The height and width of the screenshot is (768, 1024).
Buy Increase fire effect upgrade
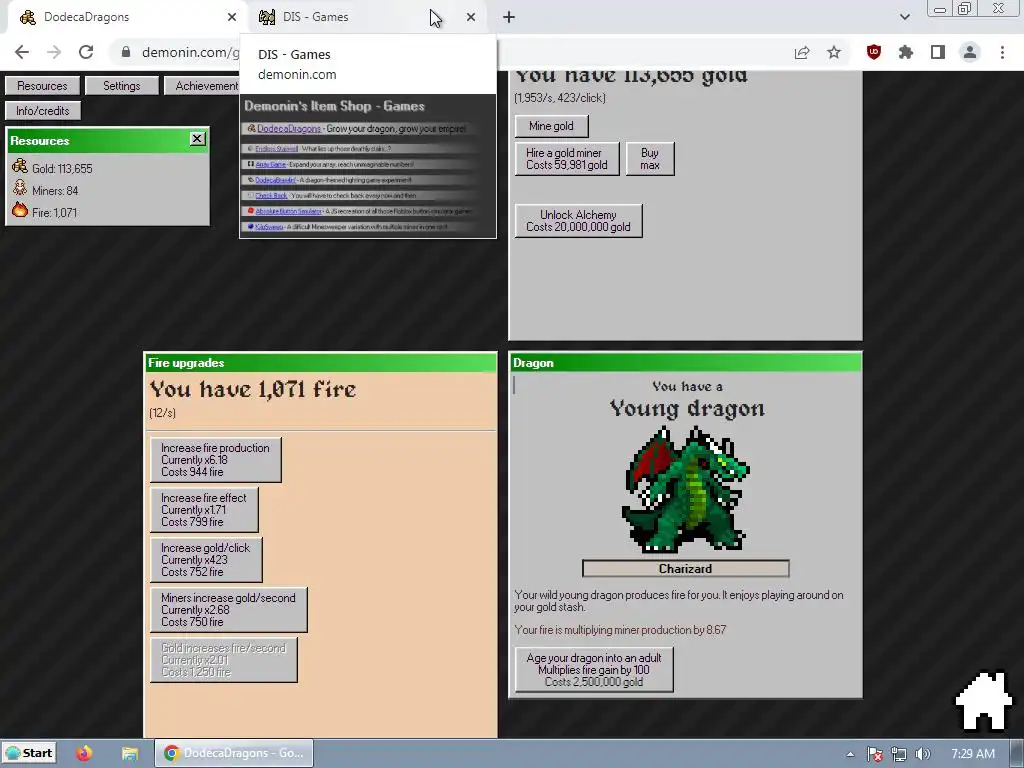[x=204, y=509]
